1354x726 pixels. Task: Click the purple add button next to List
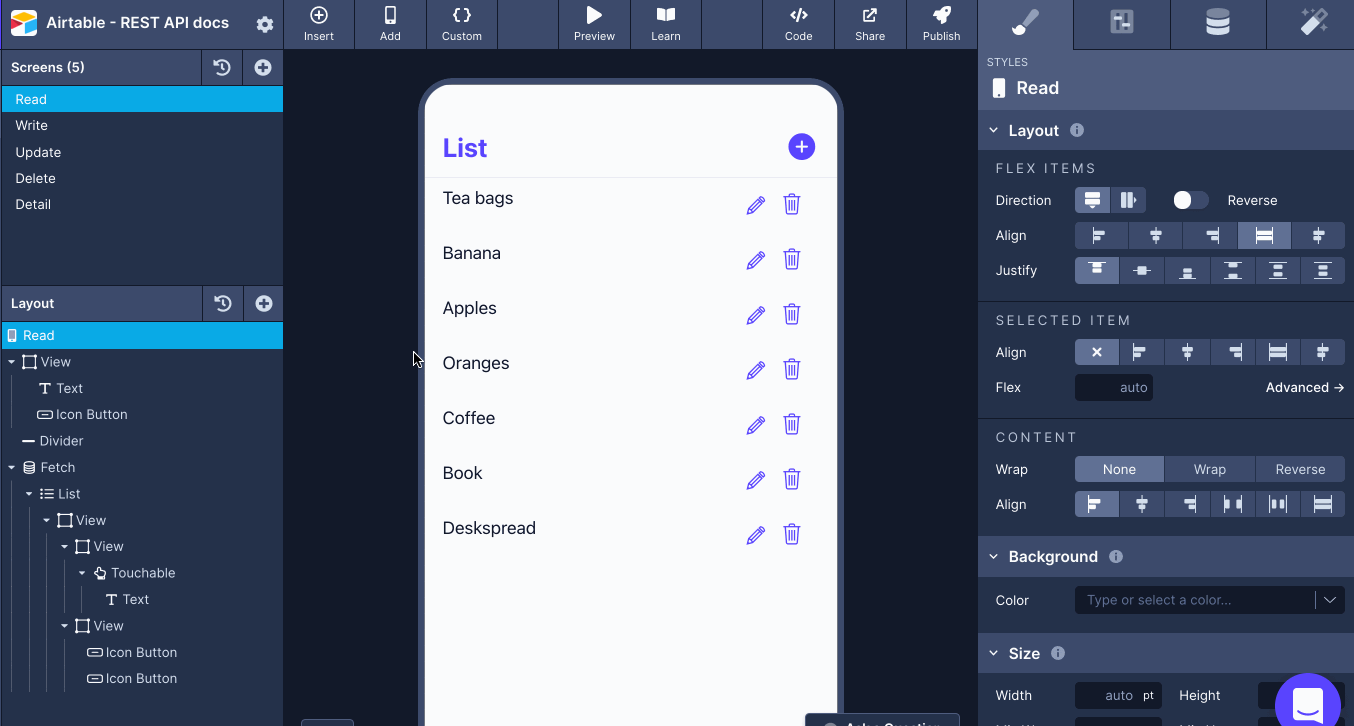click(801, 147)
